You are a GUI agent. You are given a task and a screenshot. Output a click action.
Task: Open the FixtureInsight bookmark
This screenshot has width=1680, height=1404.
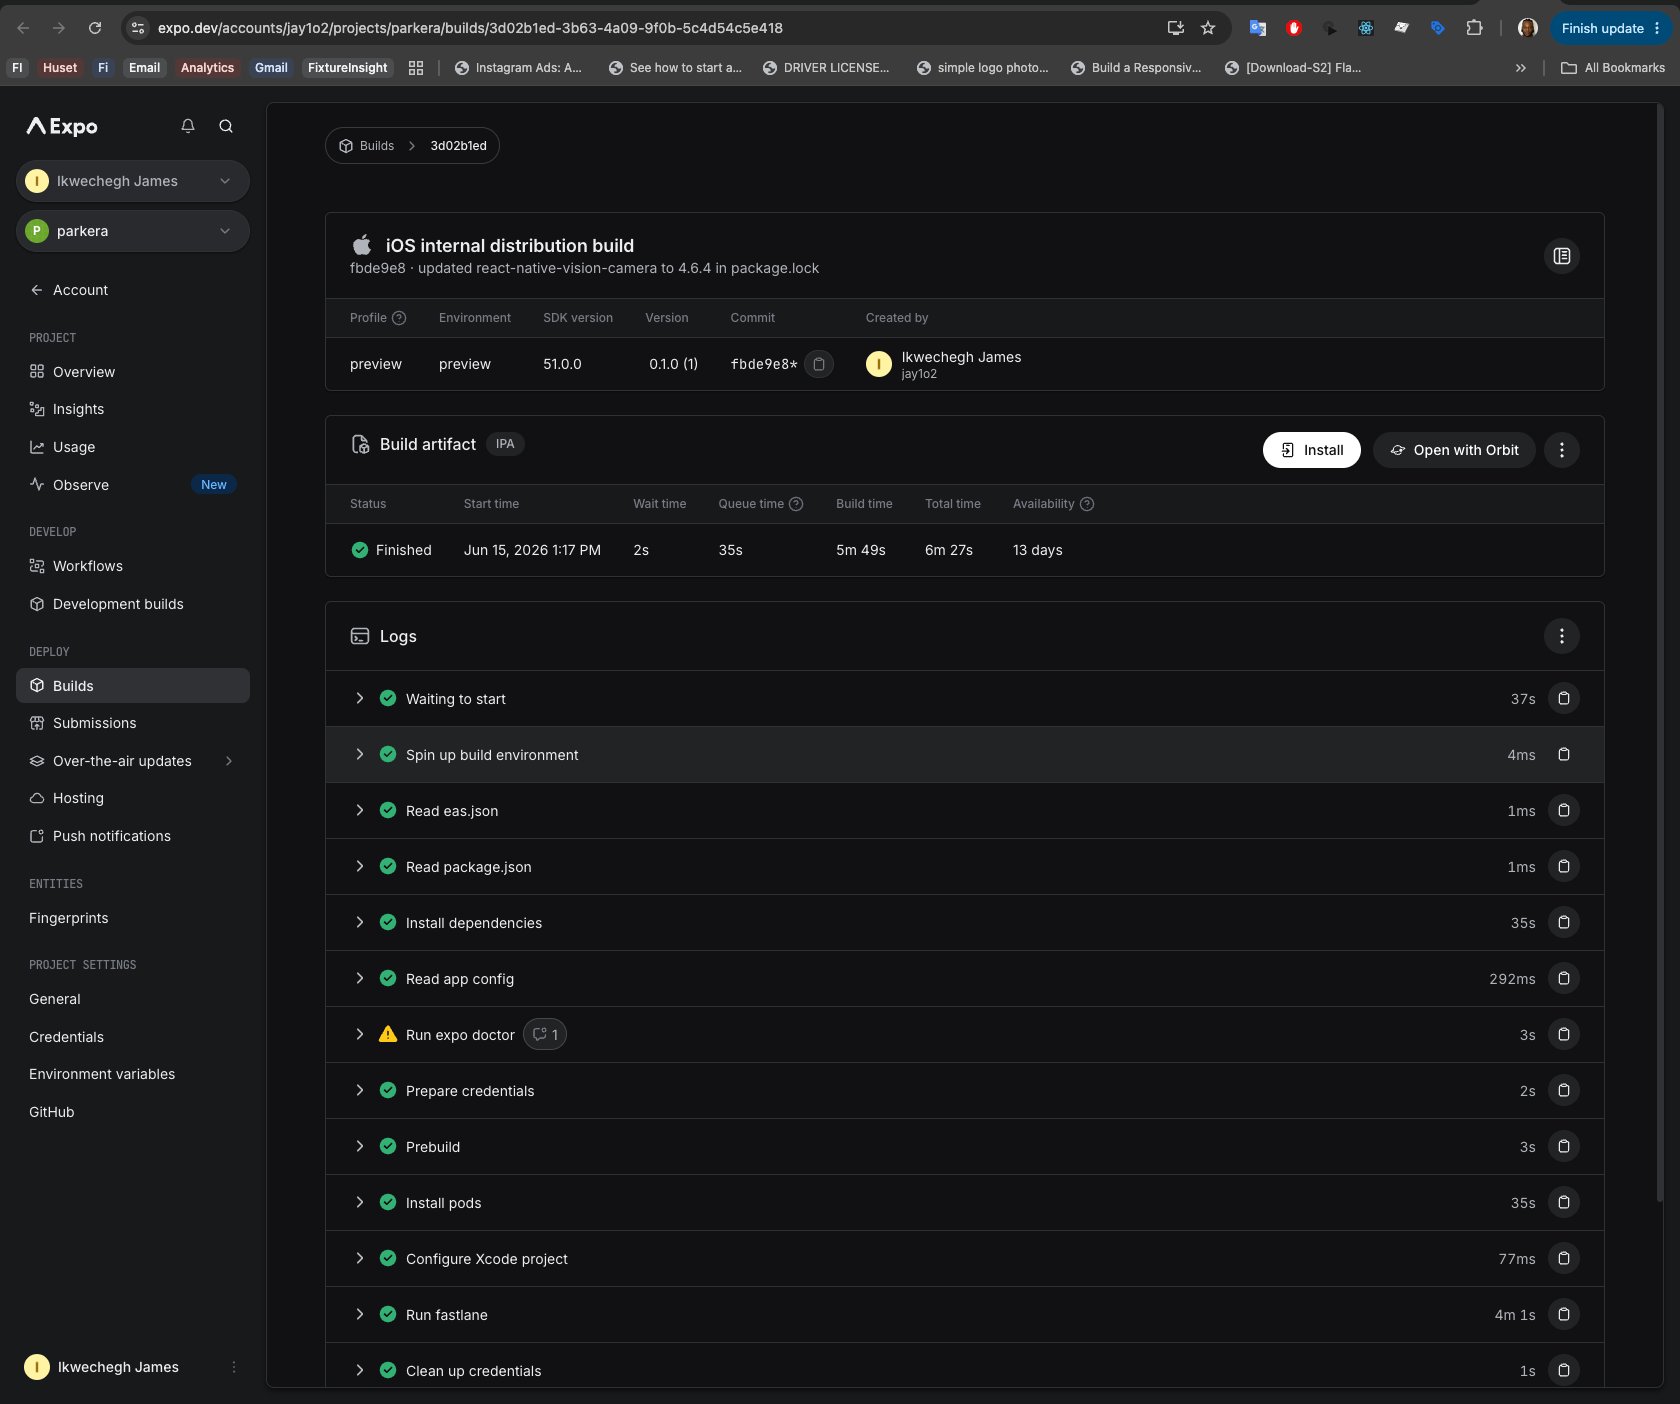[x=347, y=68]
